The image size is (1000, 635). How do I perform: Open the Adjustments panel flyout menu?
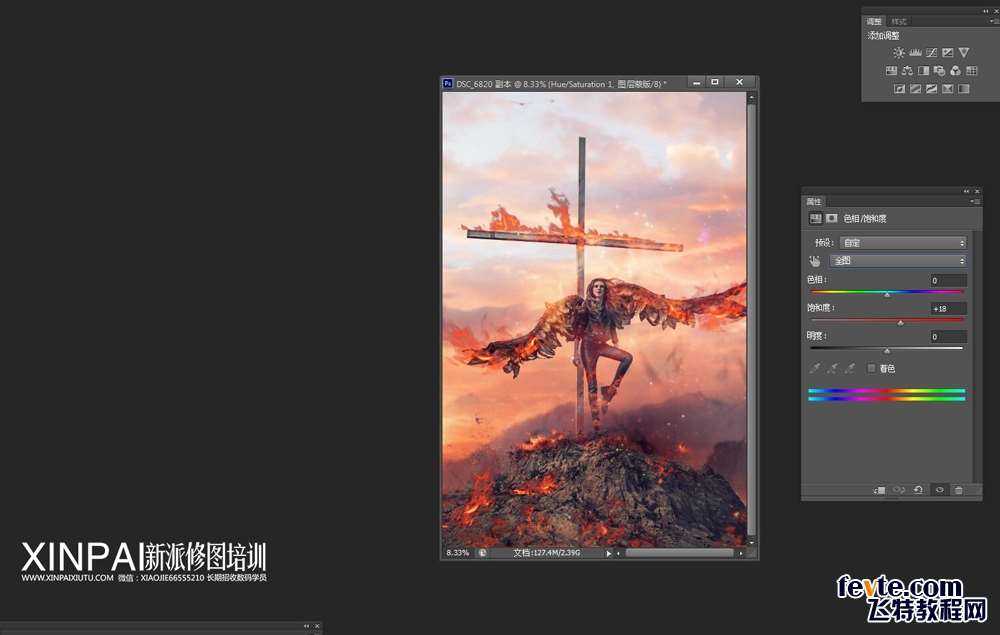tap(994, 21)
